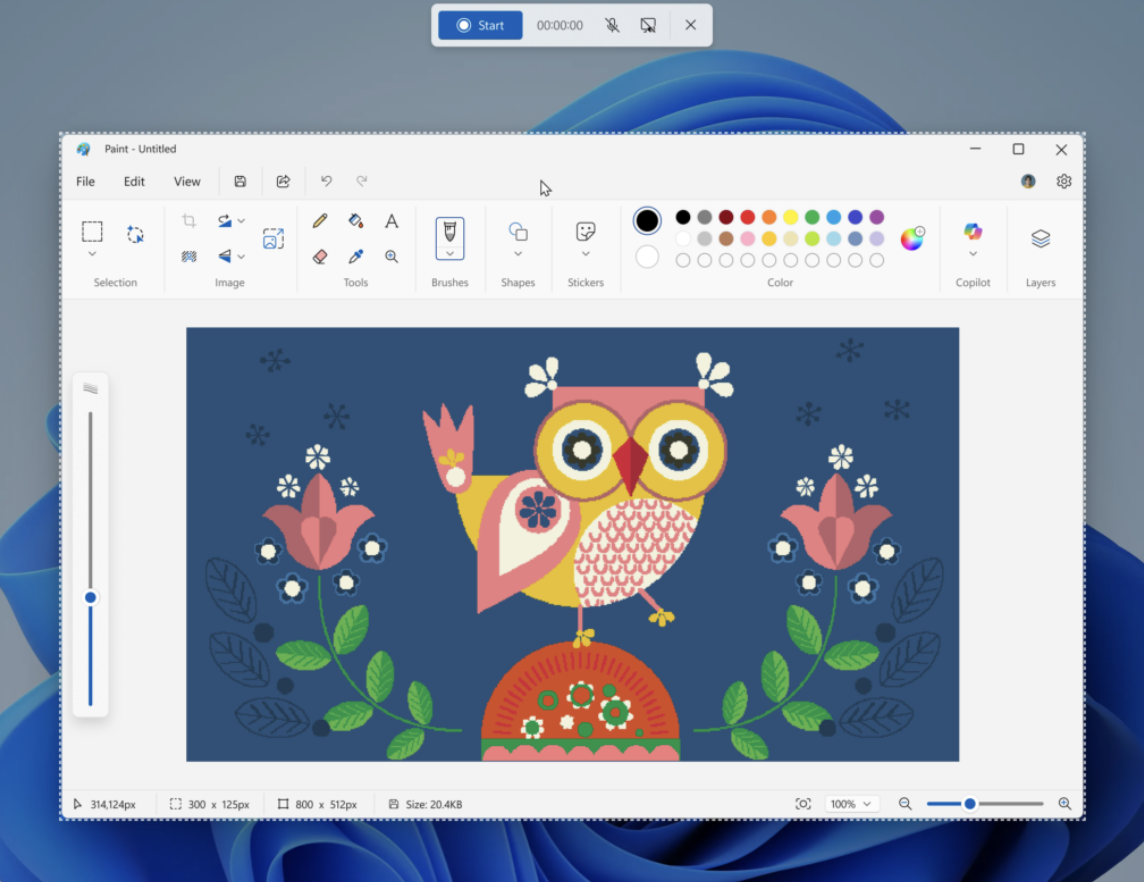Click the Fit to window icon
1144x882 pixels.
[x=803, y=804]
